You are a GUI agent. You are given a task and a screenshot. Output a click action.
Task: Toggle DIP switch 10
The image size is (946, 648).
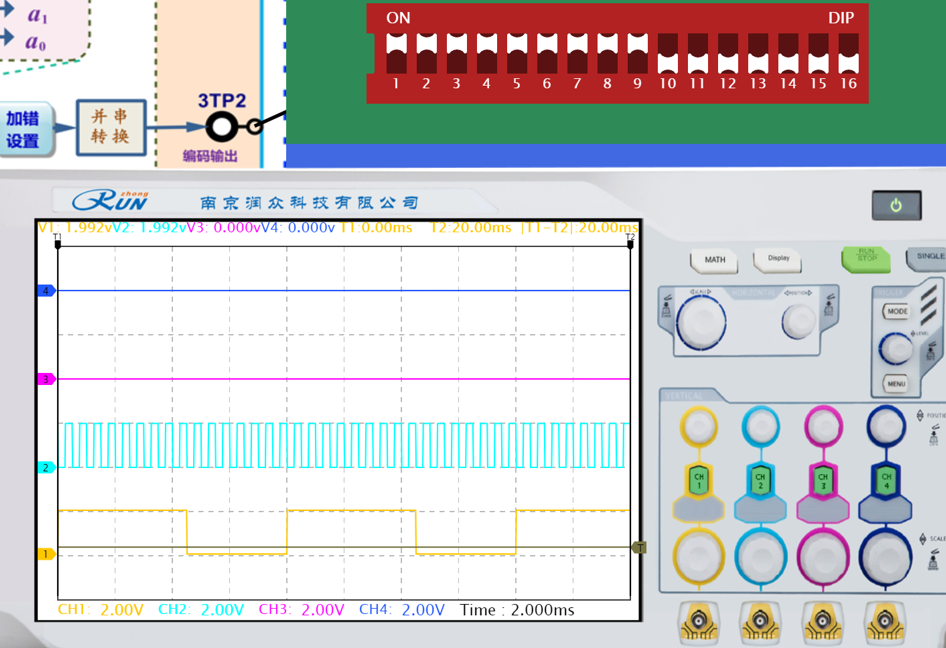(667, 53)
